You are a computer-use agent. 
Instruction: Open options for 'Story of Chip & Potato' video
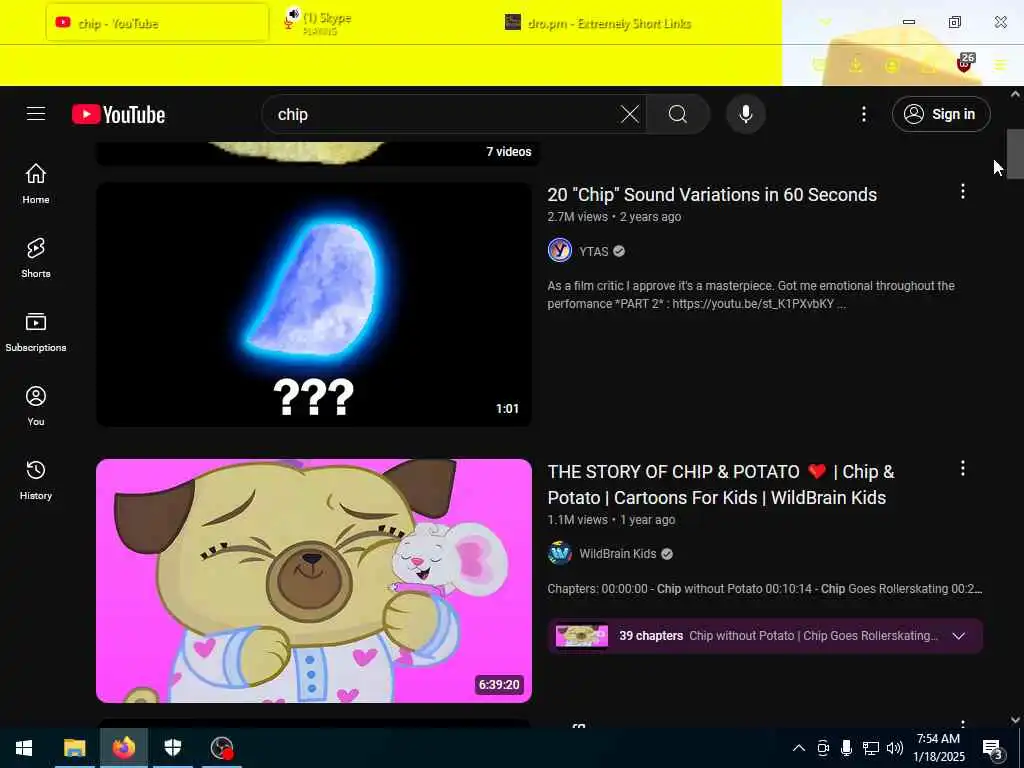tap(963, 468)
